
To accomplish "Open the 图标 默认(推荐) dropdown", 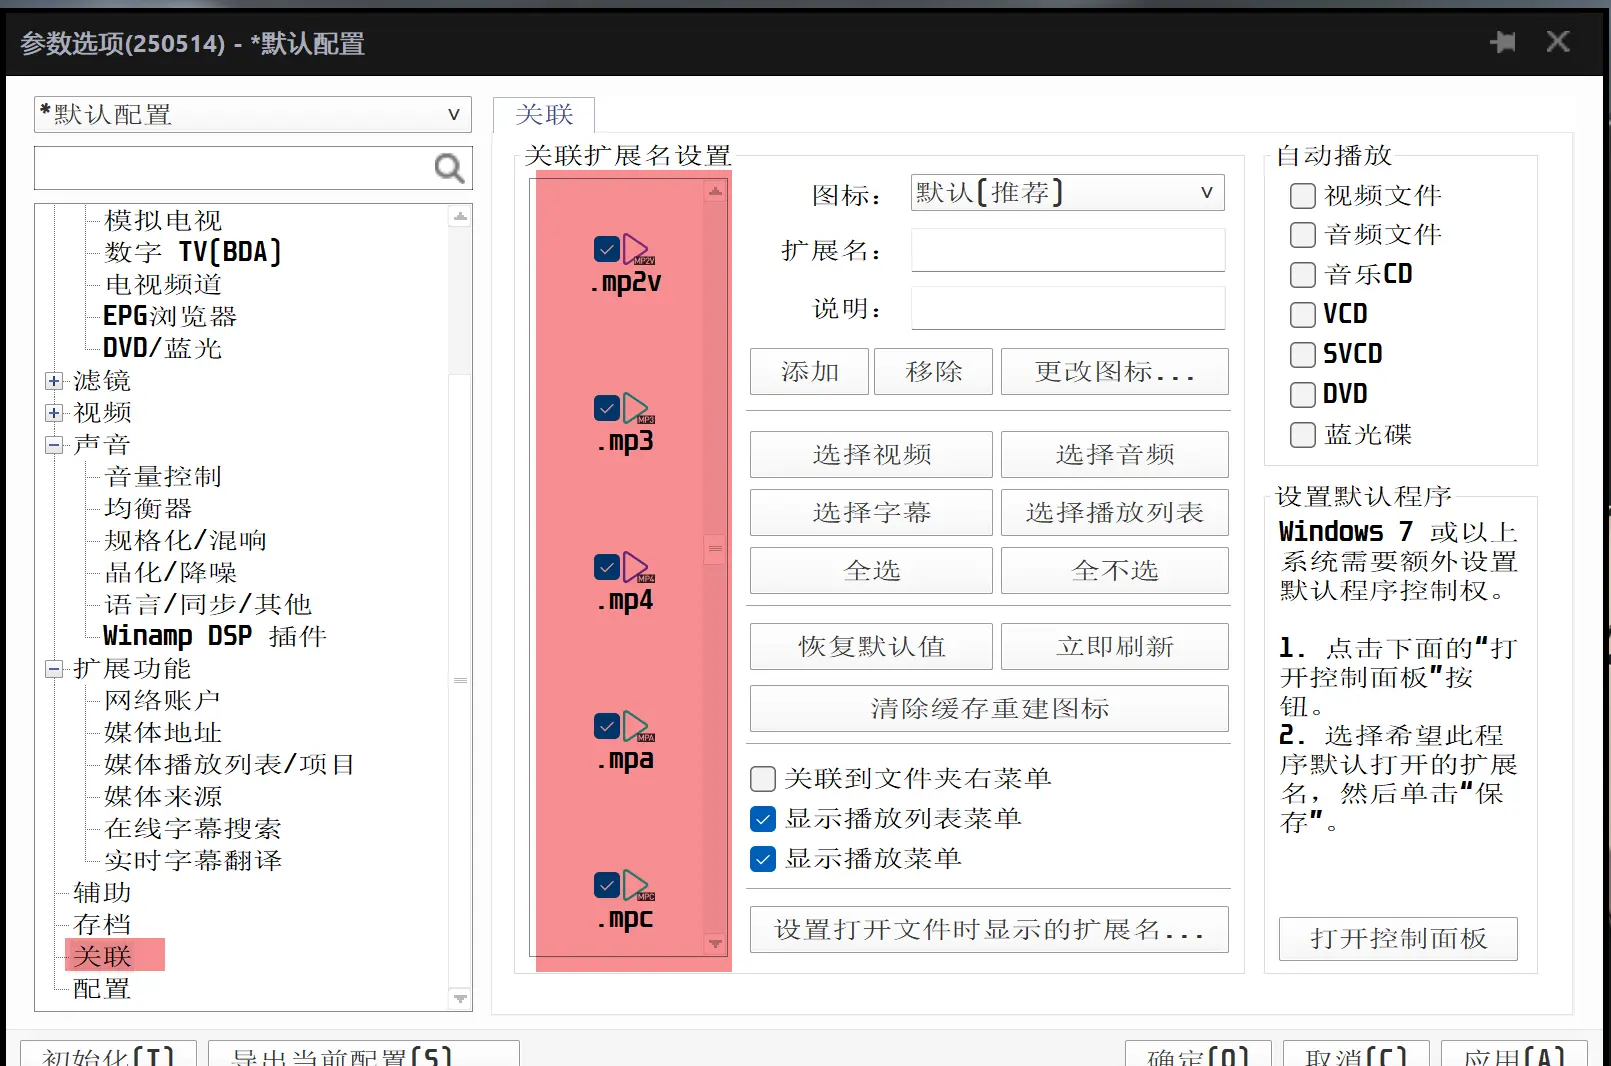I will 1067,192.
